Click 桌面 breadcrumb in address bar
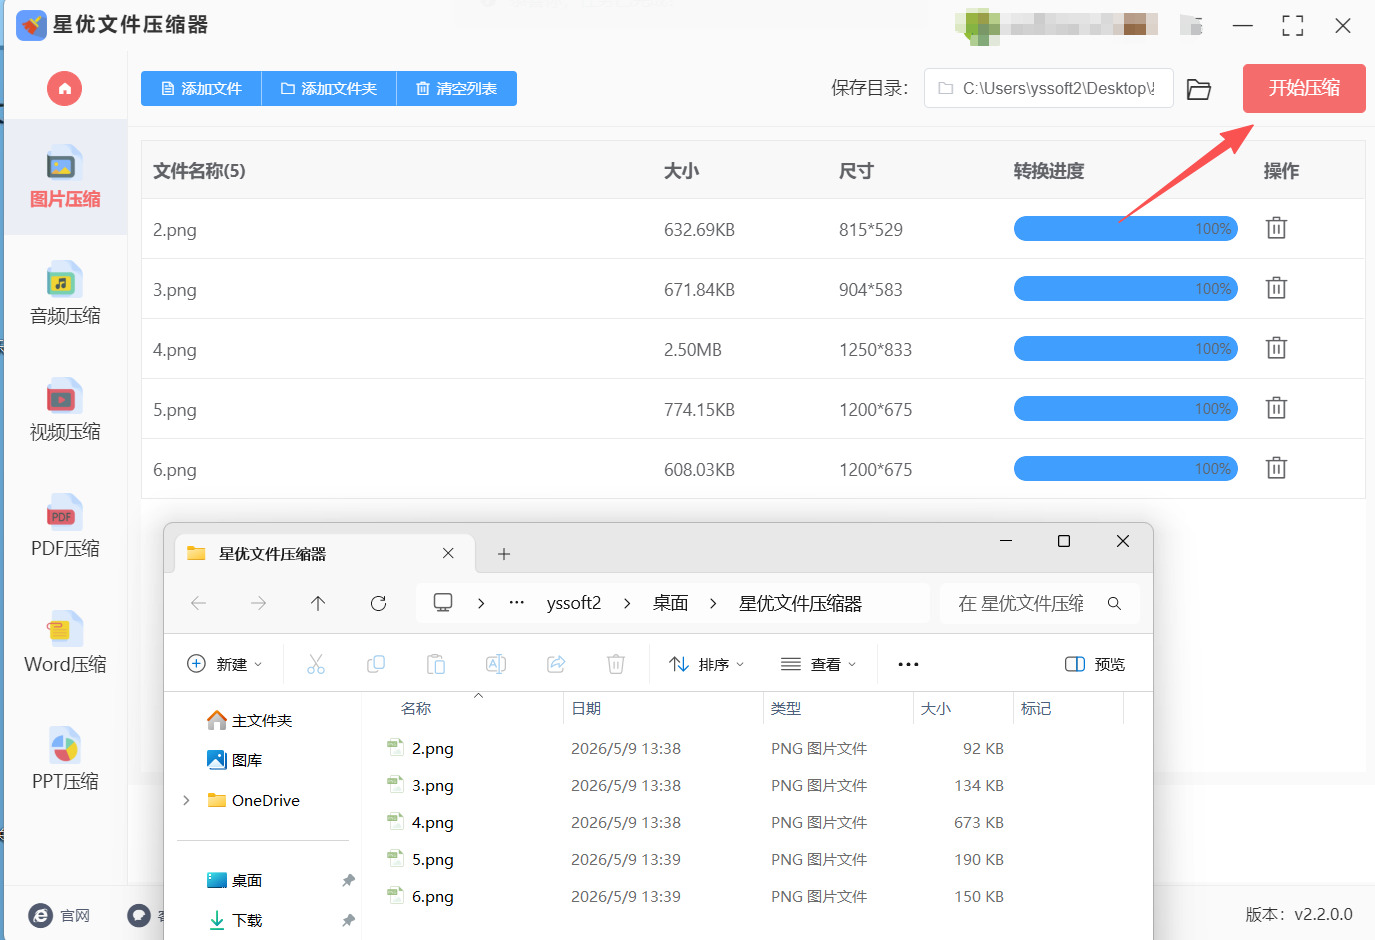 coord(670,603)
